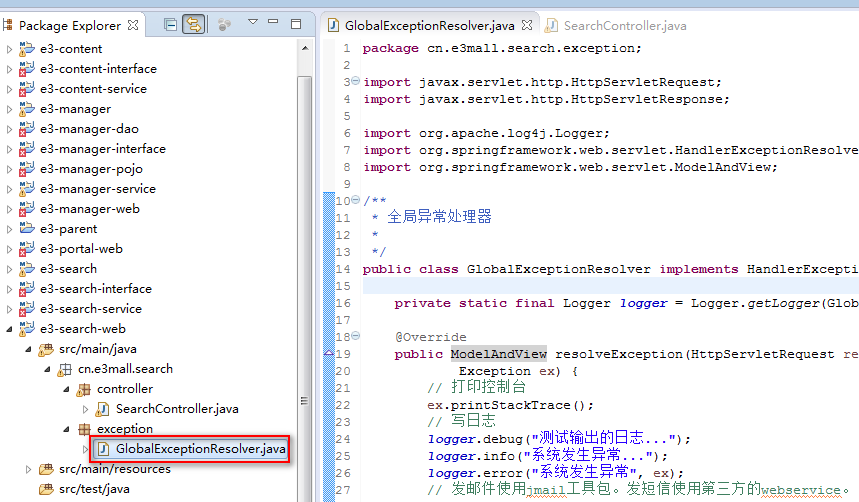Select the e3-search-web project label
Image resolution: width=859 pixels, height=502 pixels.
pyautogui.click(x=83, y=329)
